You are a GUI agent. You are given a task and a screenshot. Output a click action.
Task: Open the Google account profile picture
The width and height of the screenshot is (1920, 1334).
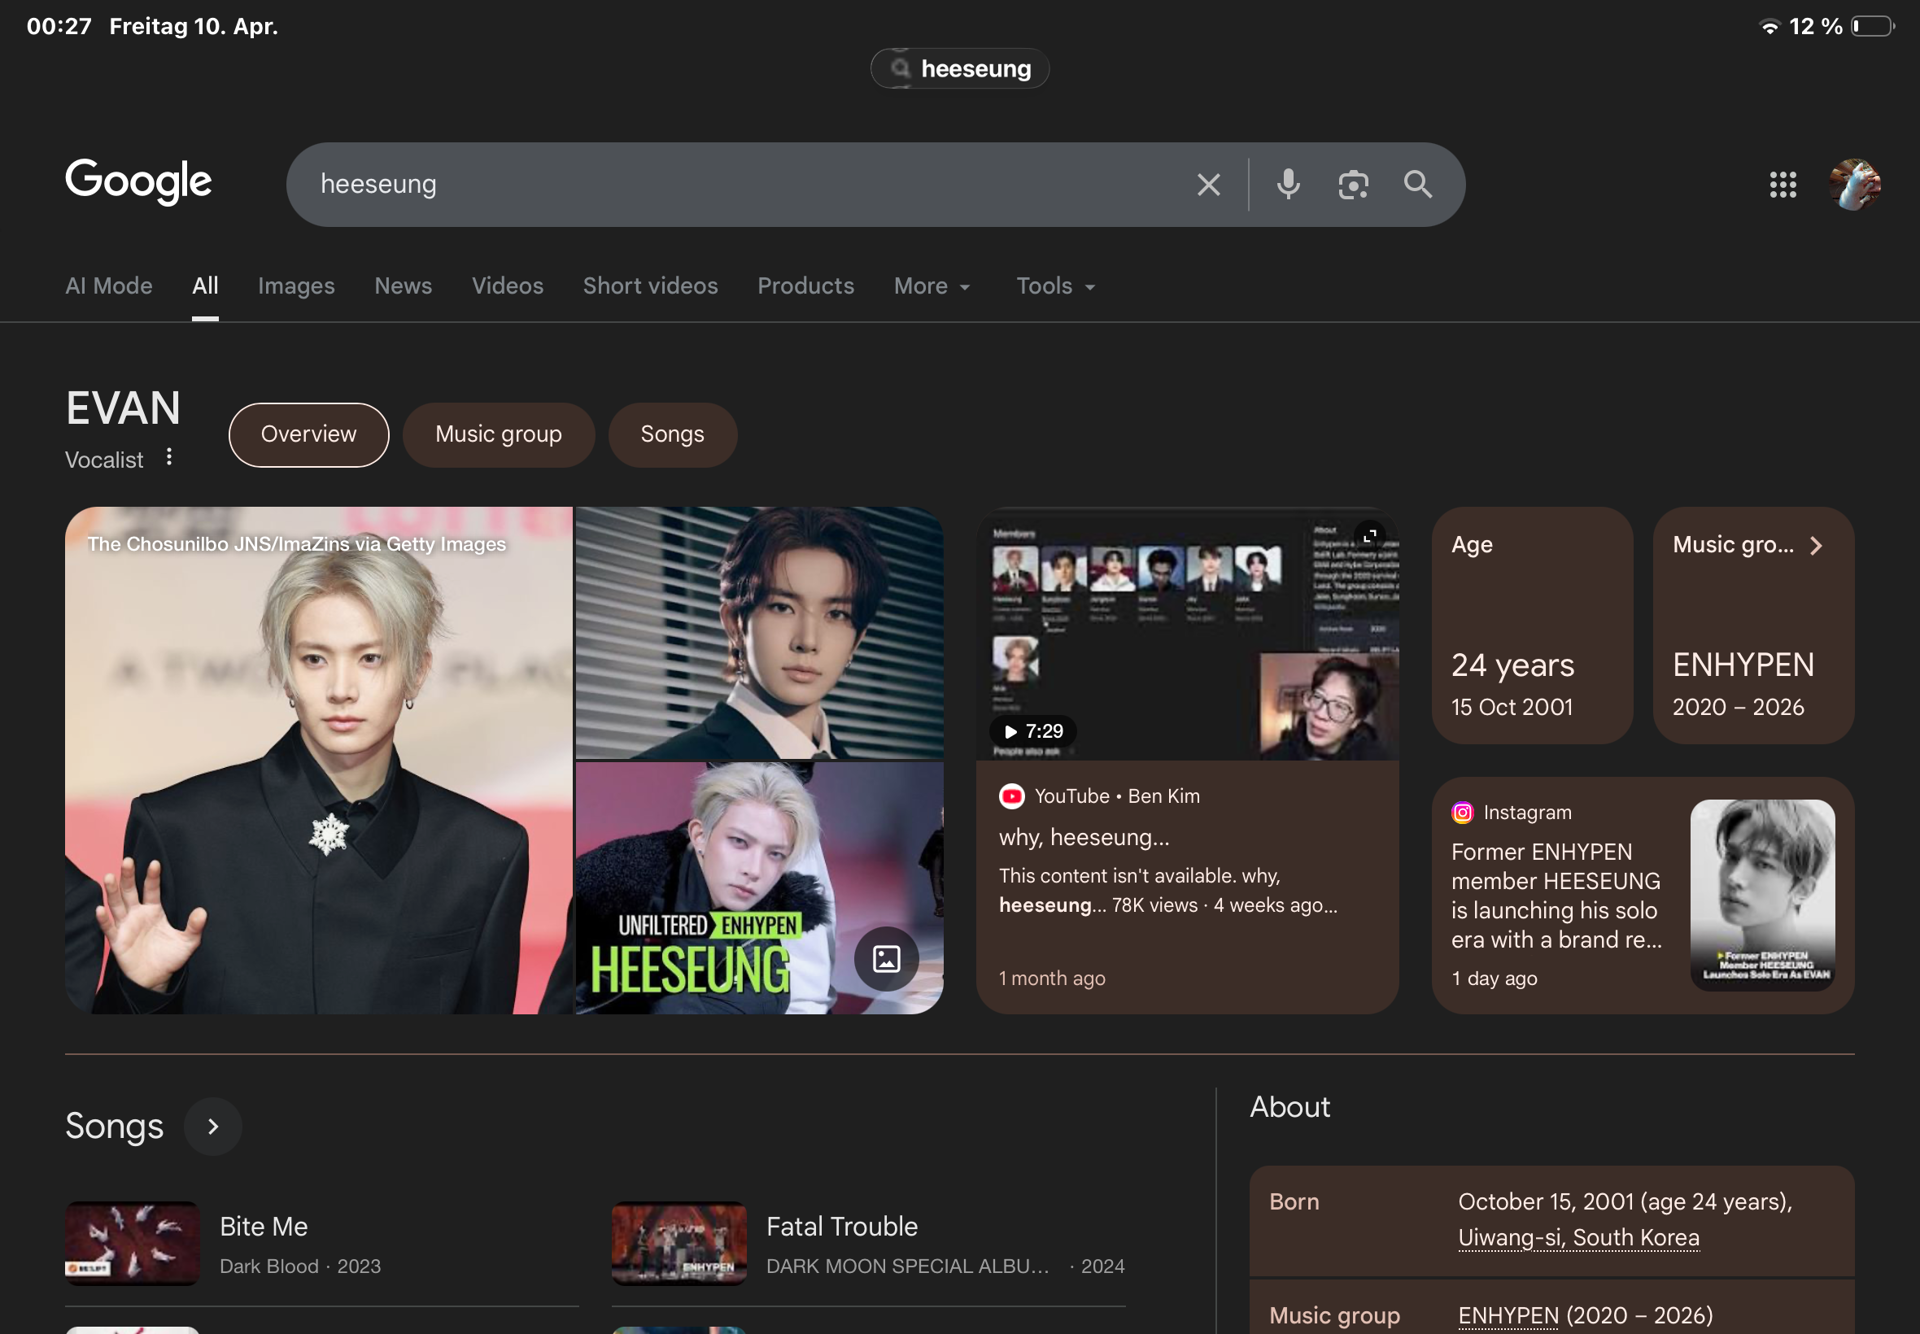pos(1854,184)
